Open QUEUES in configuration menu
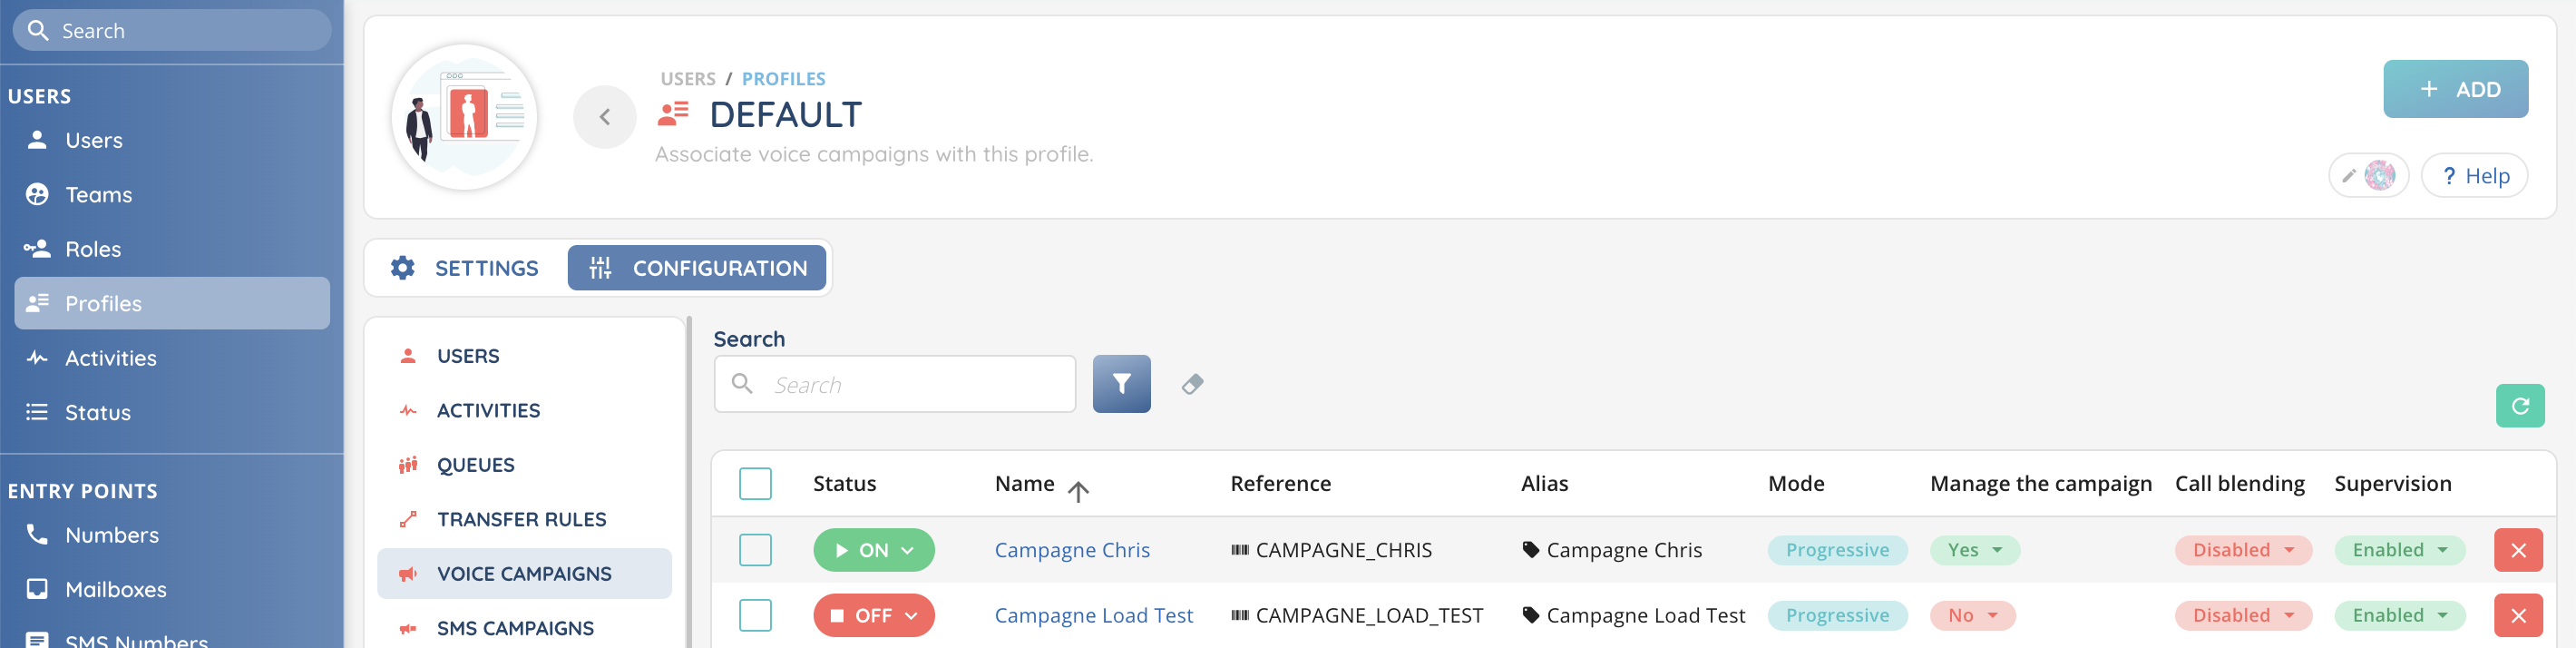The image size is (2576, 648). 475,465
